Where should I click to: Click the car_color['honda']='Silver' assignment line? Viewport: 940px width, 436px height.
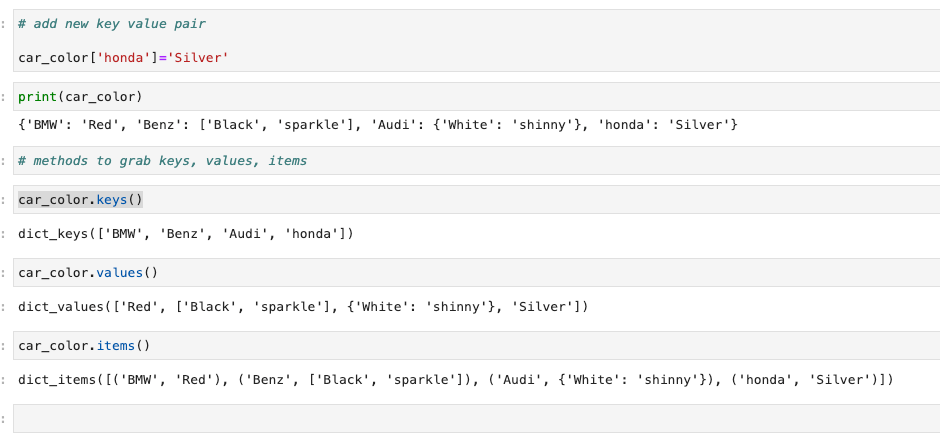pos(123,58)
